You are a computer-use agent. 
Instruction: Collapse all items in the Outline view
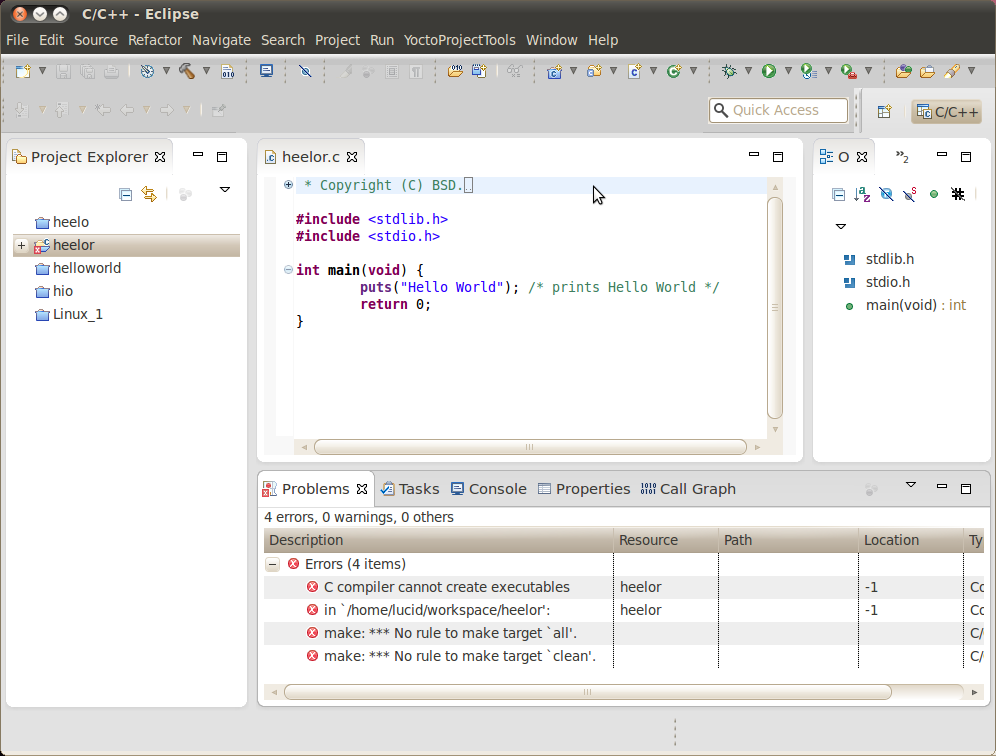[x=838, y=194]
